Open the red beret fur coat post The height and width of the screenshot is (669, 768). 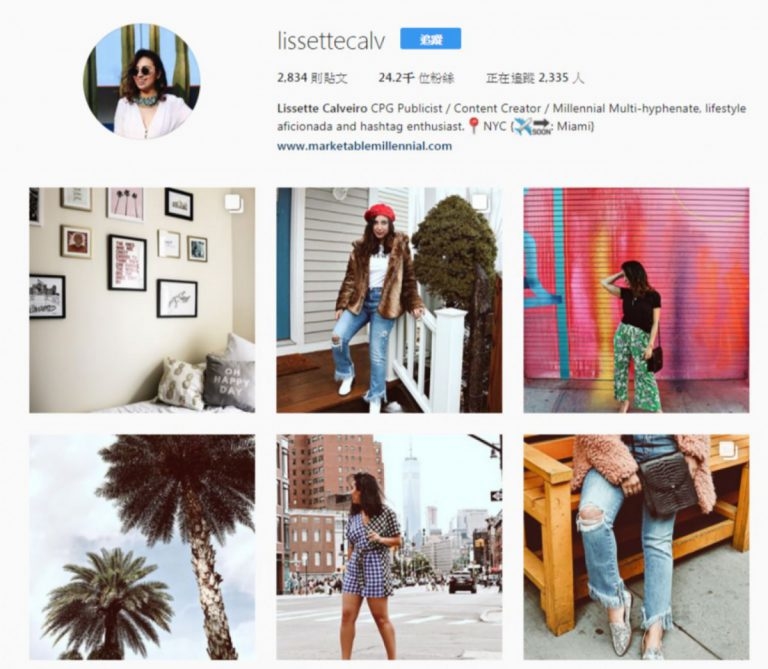389,300
